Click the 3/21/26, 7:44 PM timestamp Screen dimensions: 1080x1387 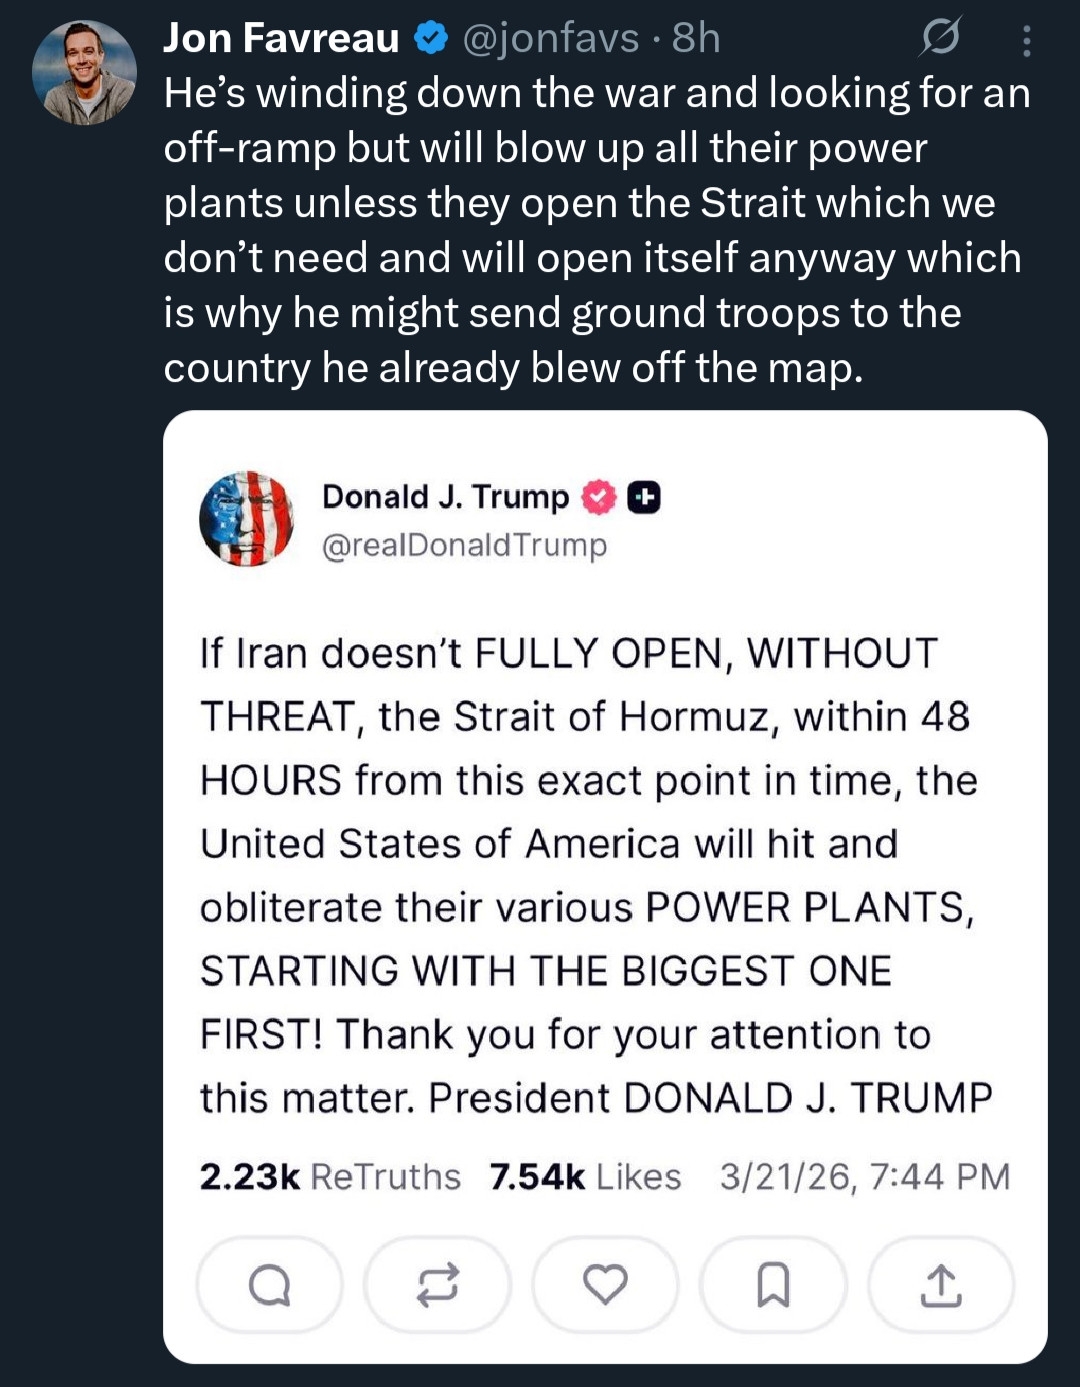865,1176
